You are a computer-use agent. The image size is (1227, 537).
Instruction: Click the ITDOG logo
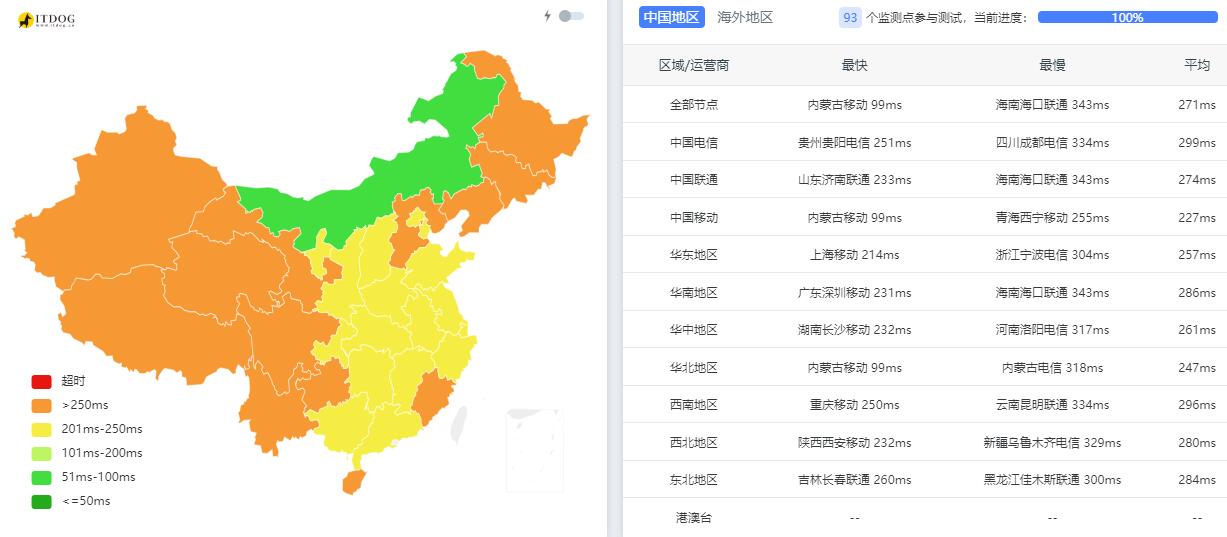pyautogui.click(x=46, y=20)
